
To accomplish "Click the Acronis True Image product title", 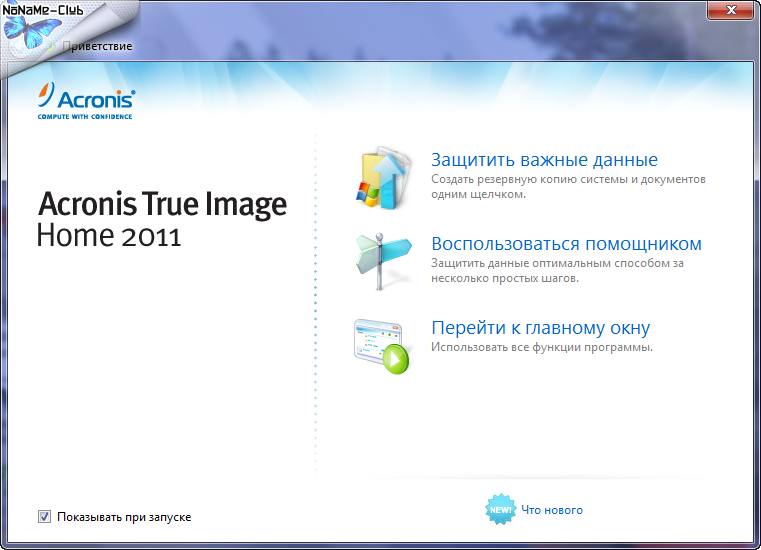I will coord(162,205).
